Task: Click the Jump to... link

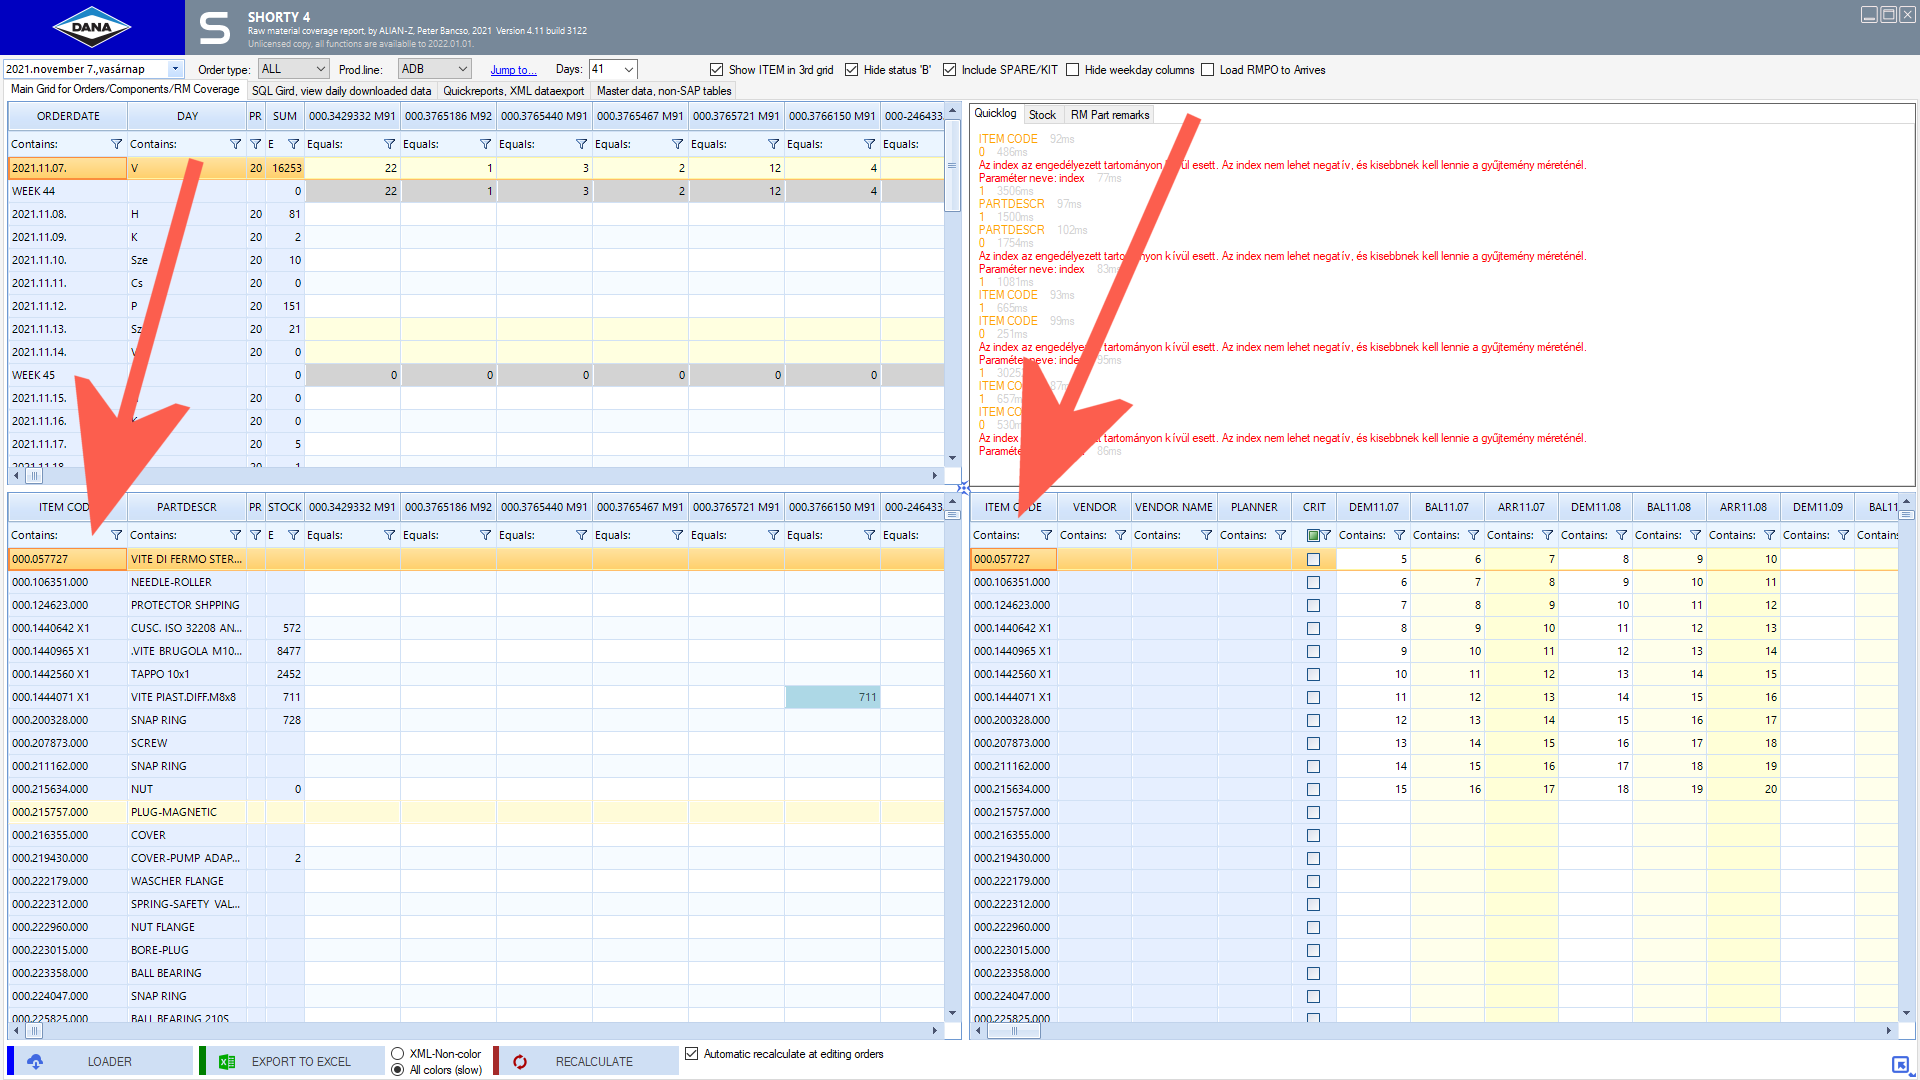Action: pyautogui.click(x=513, y=70)
